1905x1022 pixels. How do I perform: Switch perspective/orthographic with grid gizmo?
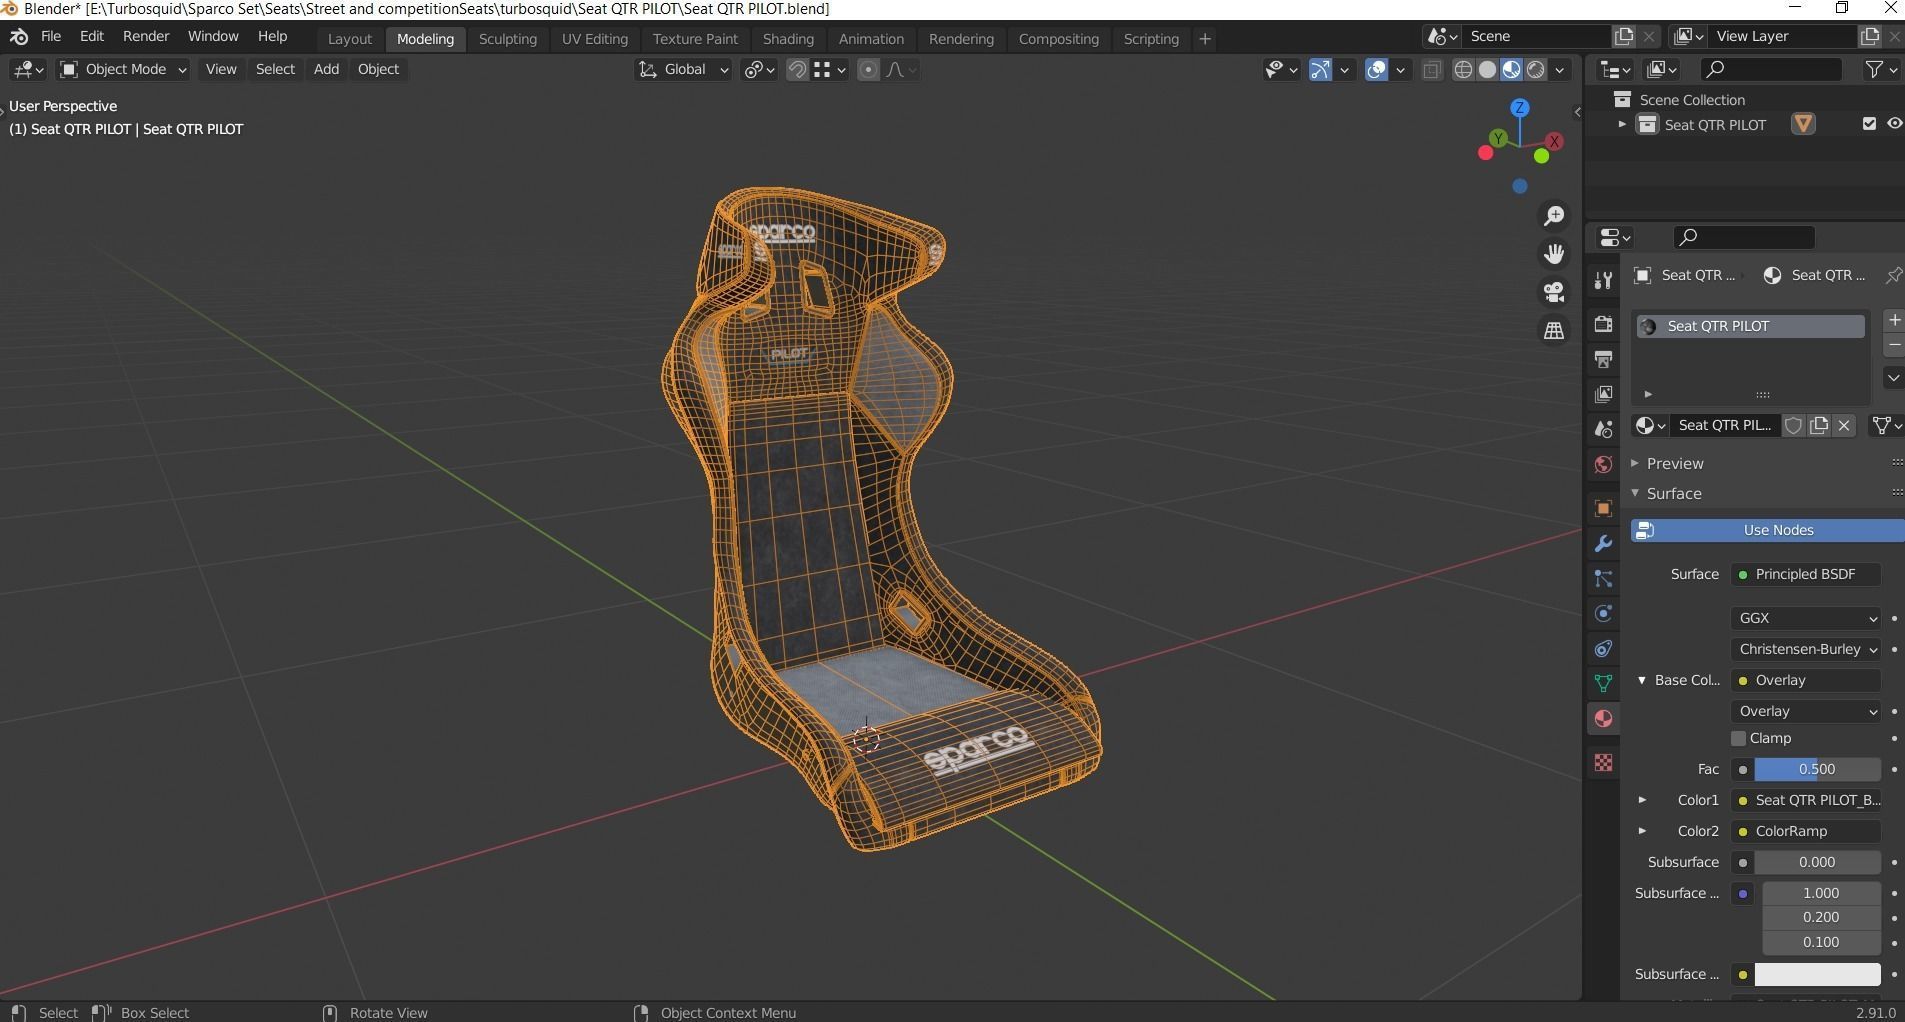1554,330
